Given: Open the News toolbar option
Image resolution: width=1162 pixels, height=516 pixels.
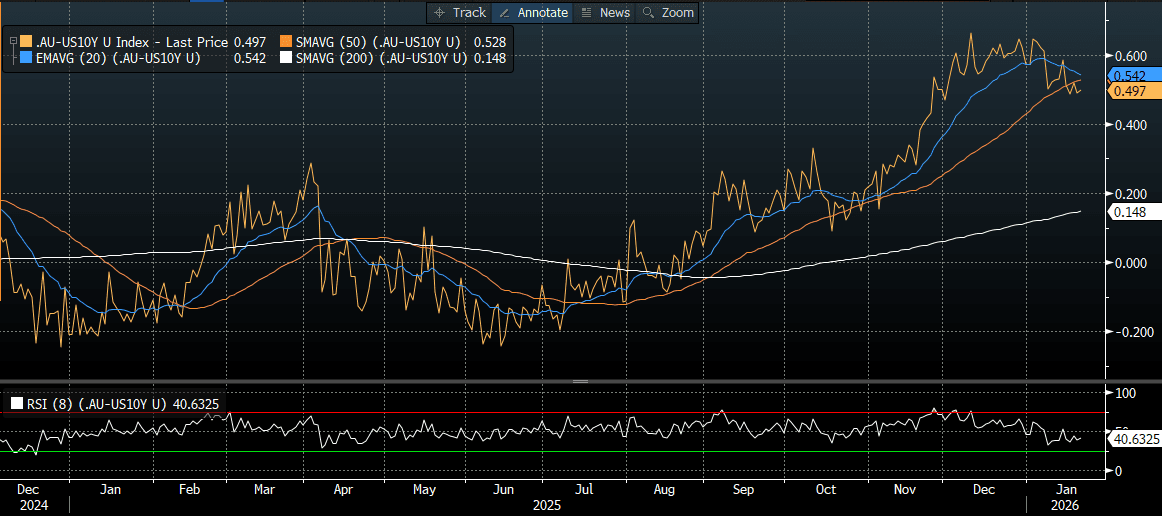Looking at the screenshot, I should [614, 13].
